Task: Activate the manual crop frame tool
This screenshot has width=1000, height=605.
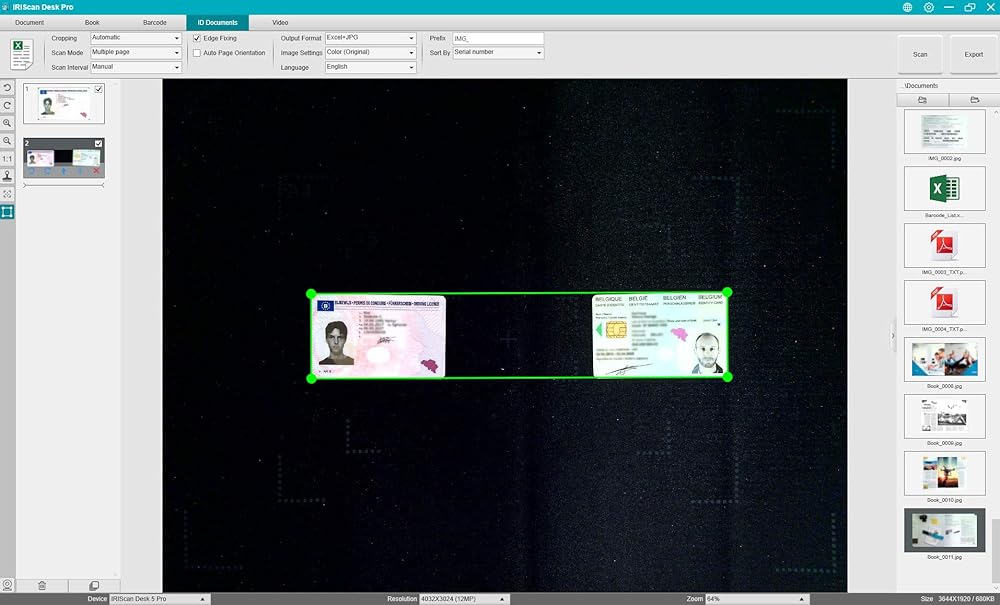Action: tap(8, 212)
